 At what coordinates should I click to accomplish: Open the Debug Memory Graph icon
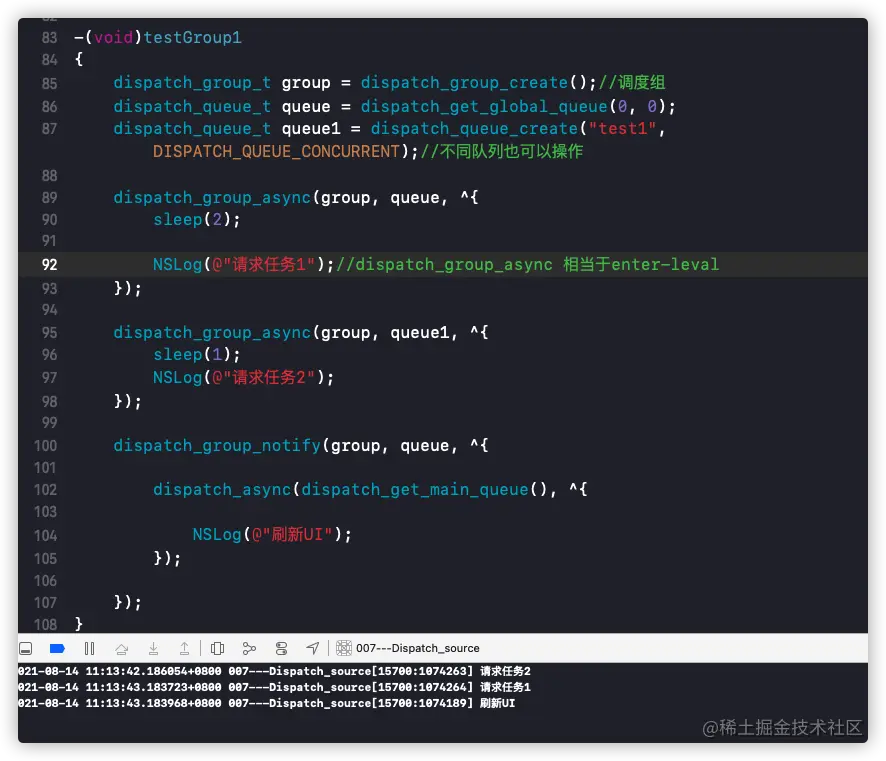[x=249, y=649]
